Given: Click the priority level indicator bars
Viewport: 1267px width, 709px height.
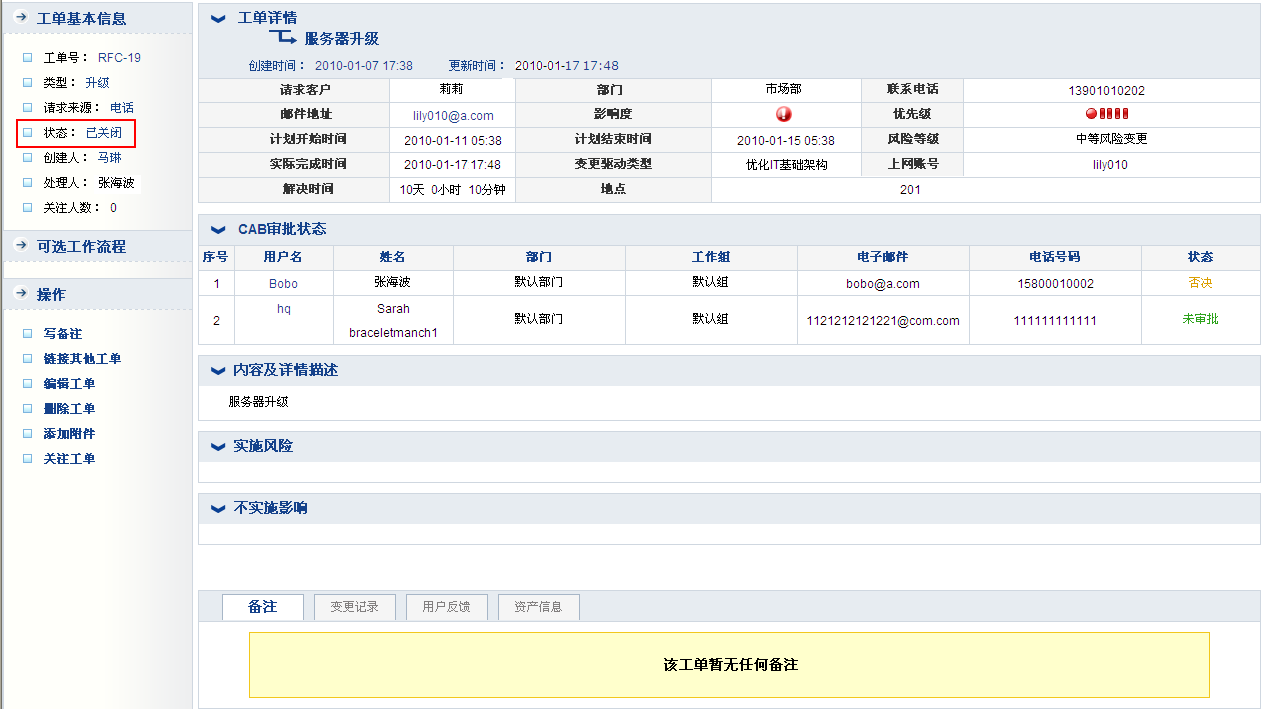Looking at the screenshot, I should 1106,114.
